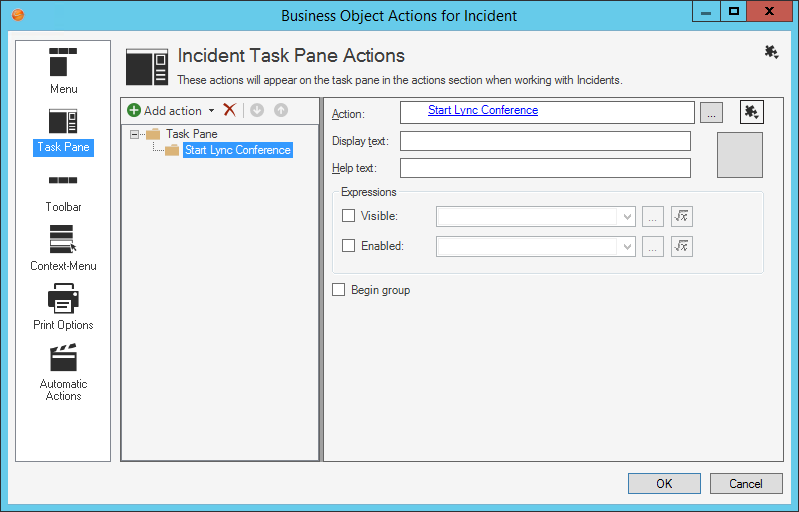Viewport: 799px width, 512px height.
Task: Select Start Lync Conference tree item
Action: pyautogui.click(x=237, y=150)
